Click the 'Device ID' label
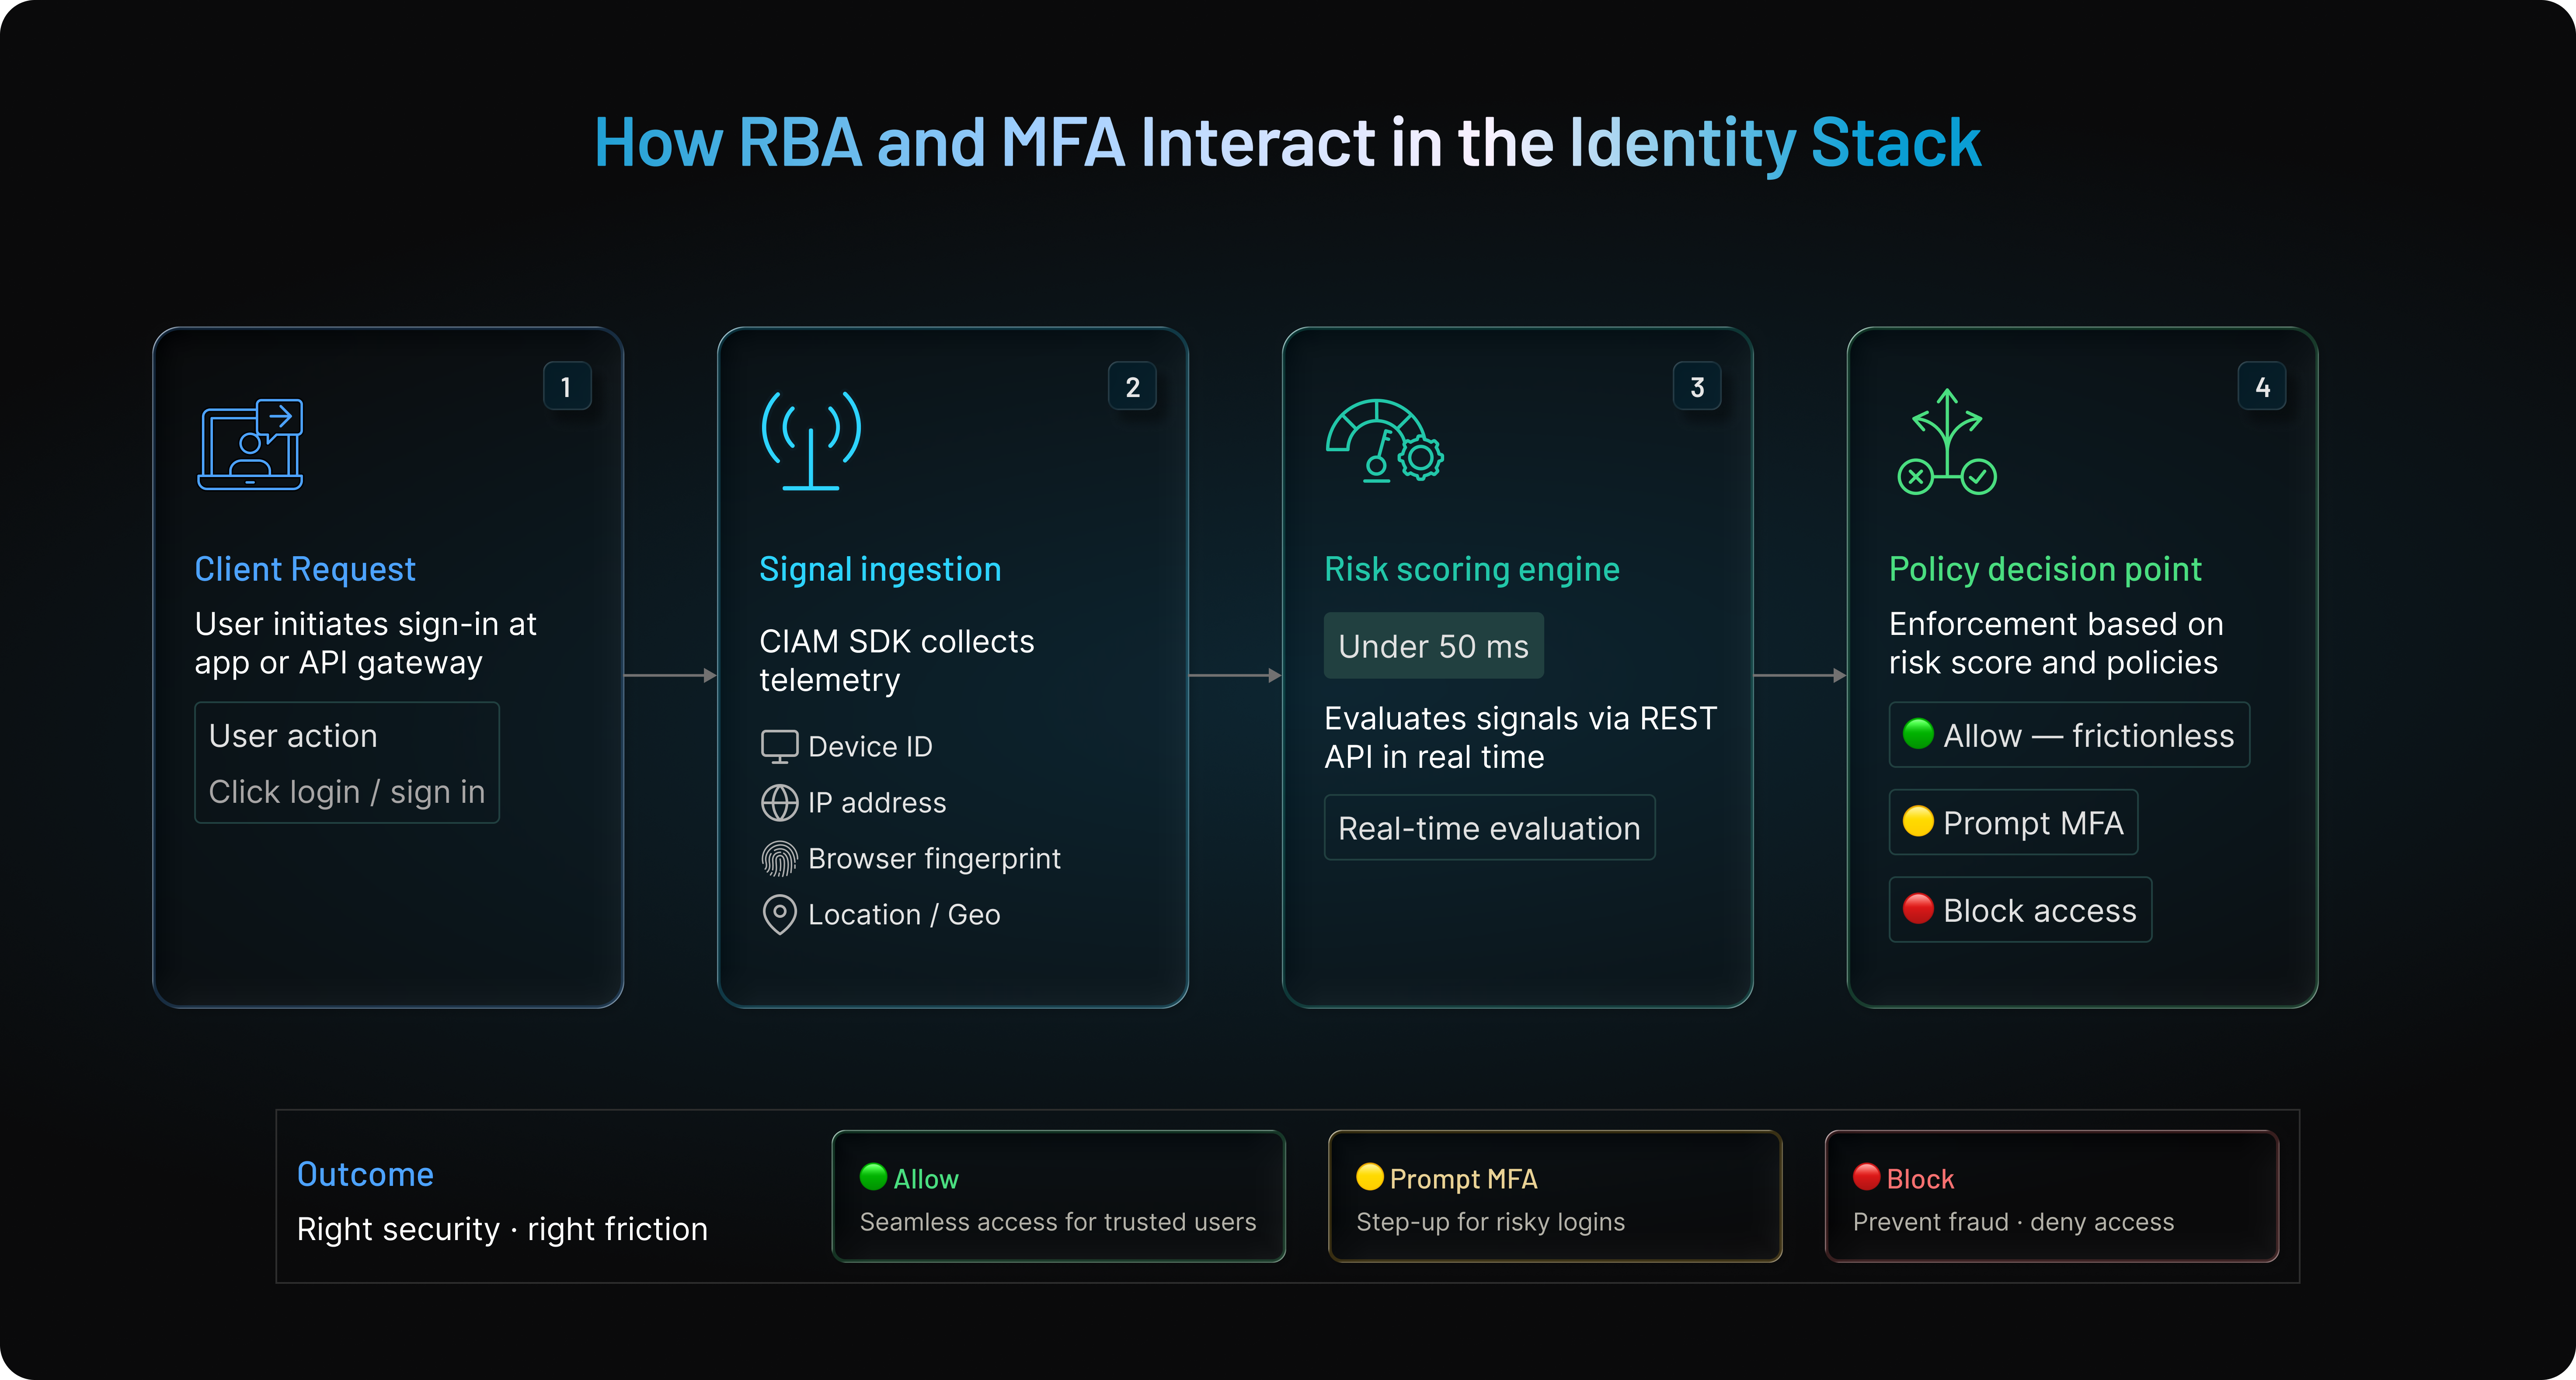The width and height of the screenshot is (2576, 1380). (870, 746)
